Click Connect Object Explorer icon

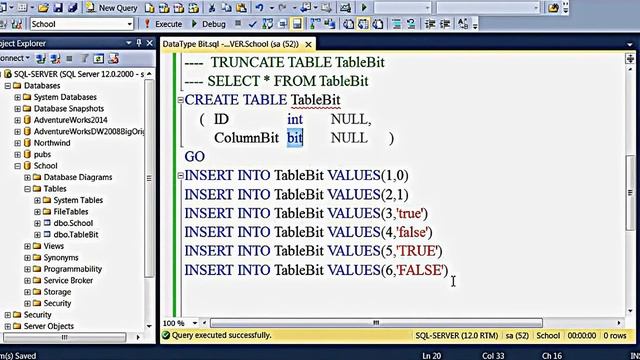click(x=40, y=58)
